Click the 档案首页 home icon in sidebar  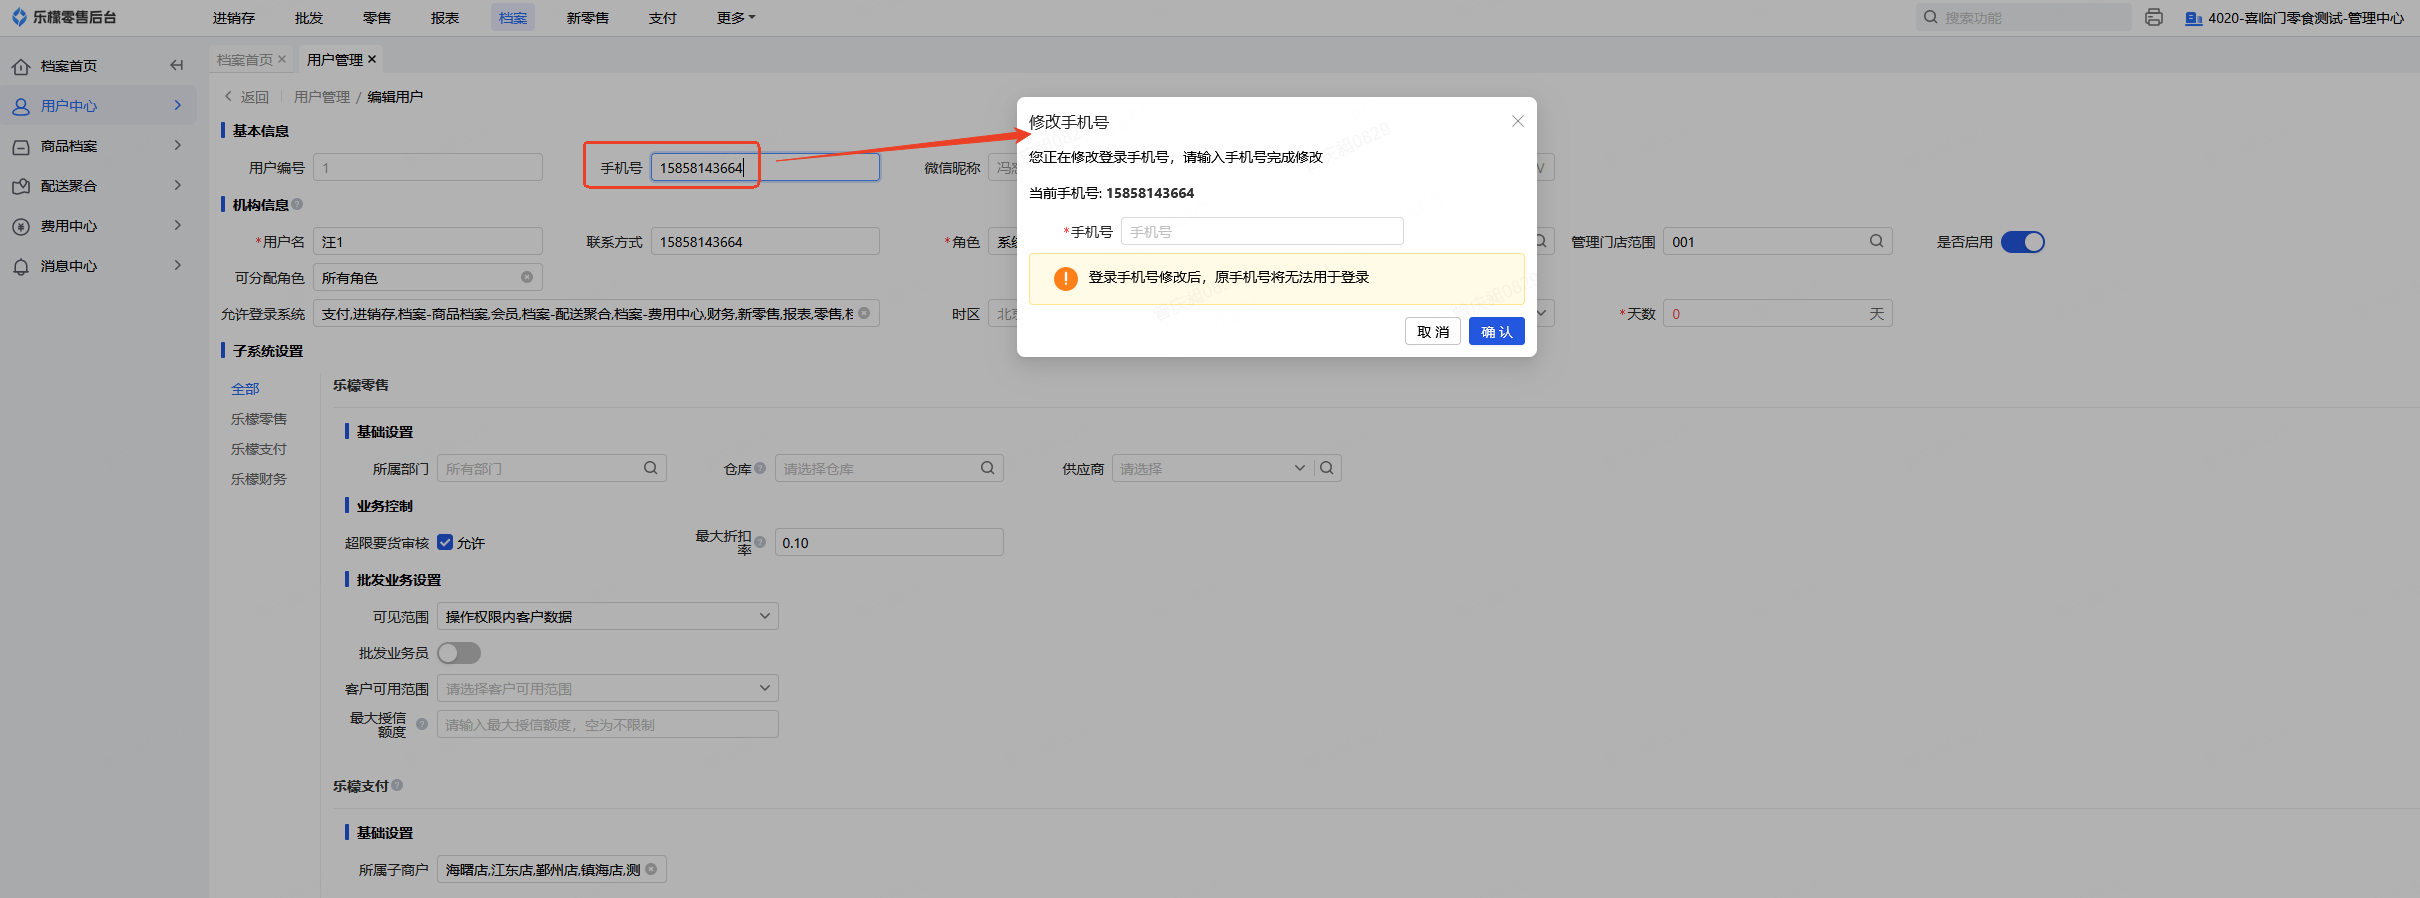(x=21, y=67)
